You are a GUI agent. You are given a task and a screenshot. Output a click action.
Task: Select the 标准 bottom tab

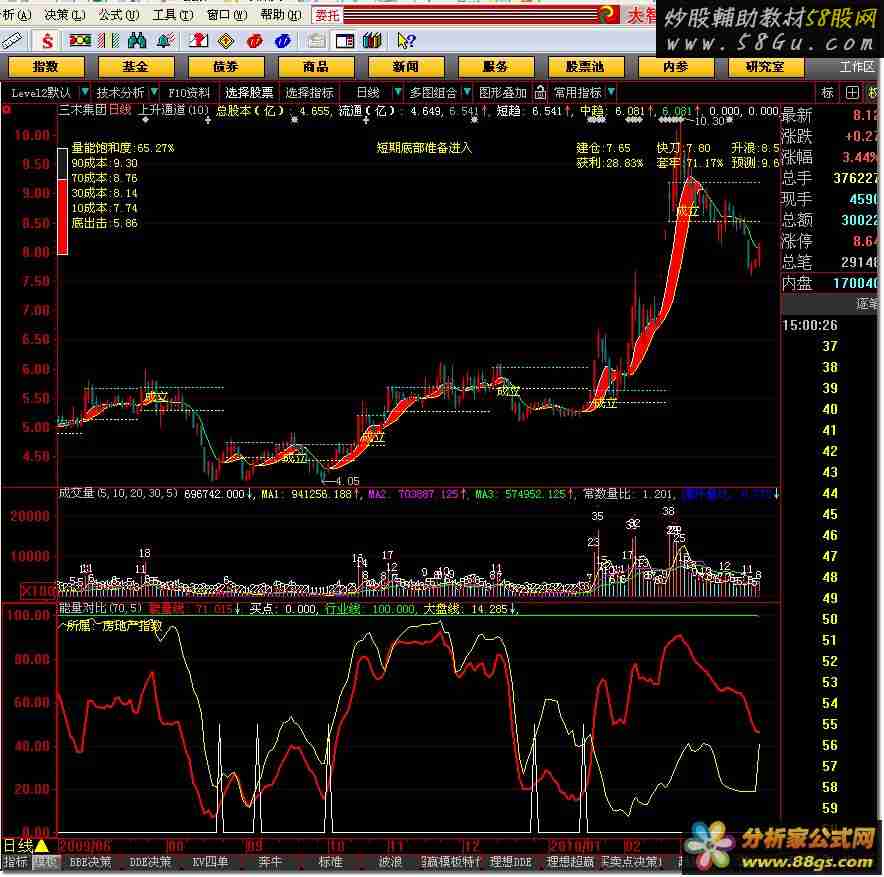point(330,862)
